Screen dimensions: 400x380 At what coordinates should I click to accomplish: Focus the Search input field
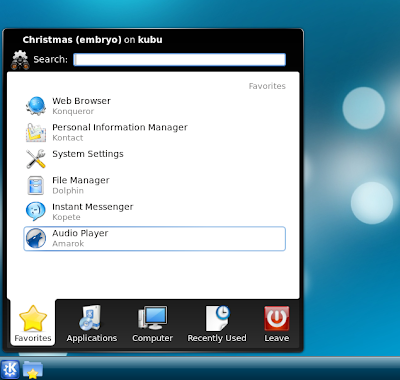(x=180, y=60)
